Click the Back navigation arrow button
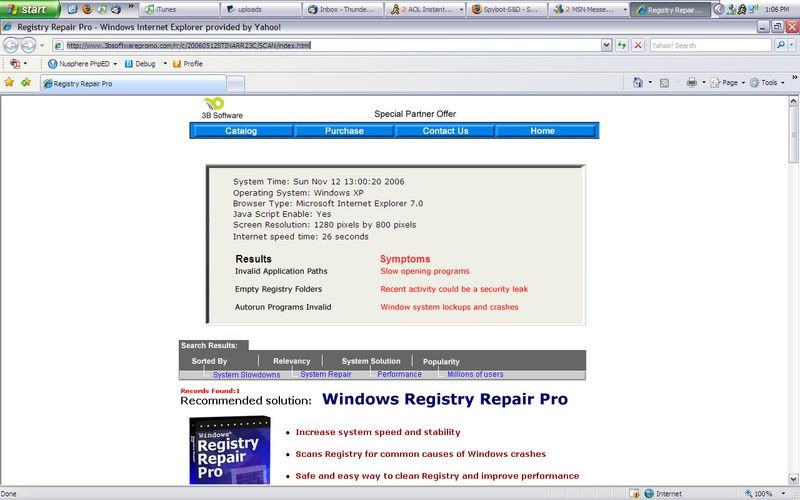Screen dimensions: 800x500 (11, 45)
